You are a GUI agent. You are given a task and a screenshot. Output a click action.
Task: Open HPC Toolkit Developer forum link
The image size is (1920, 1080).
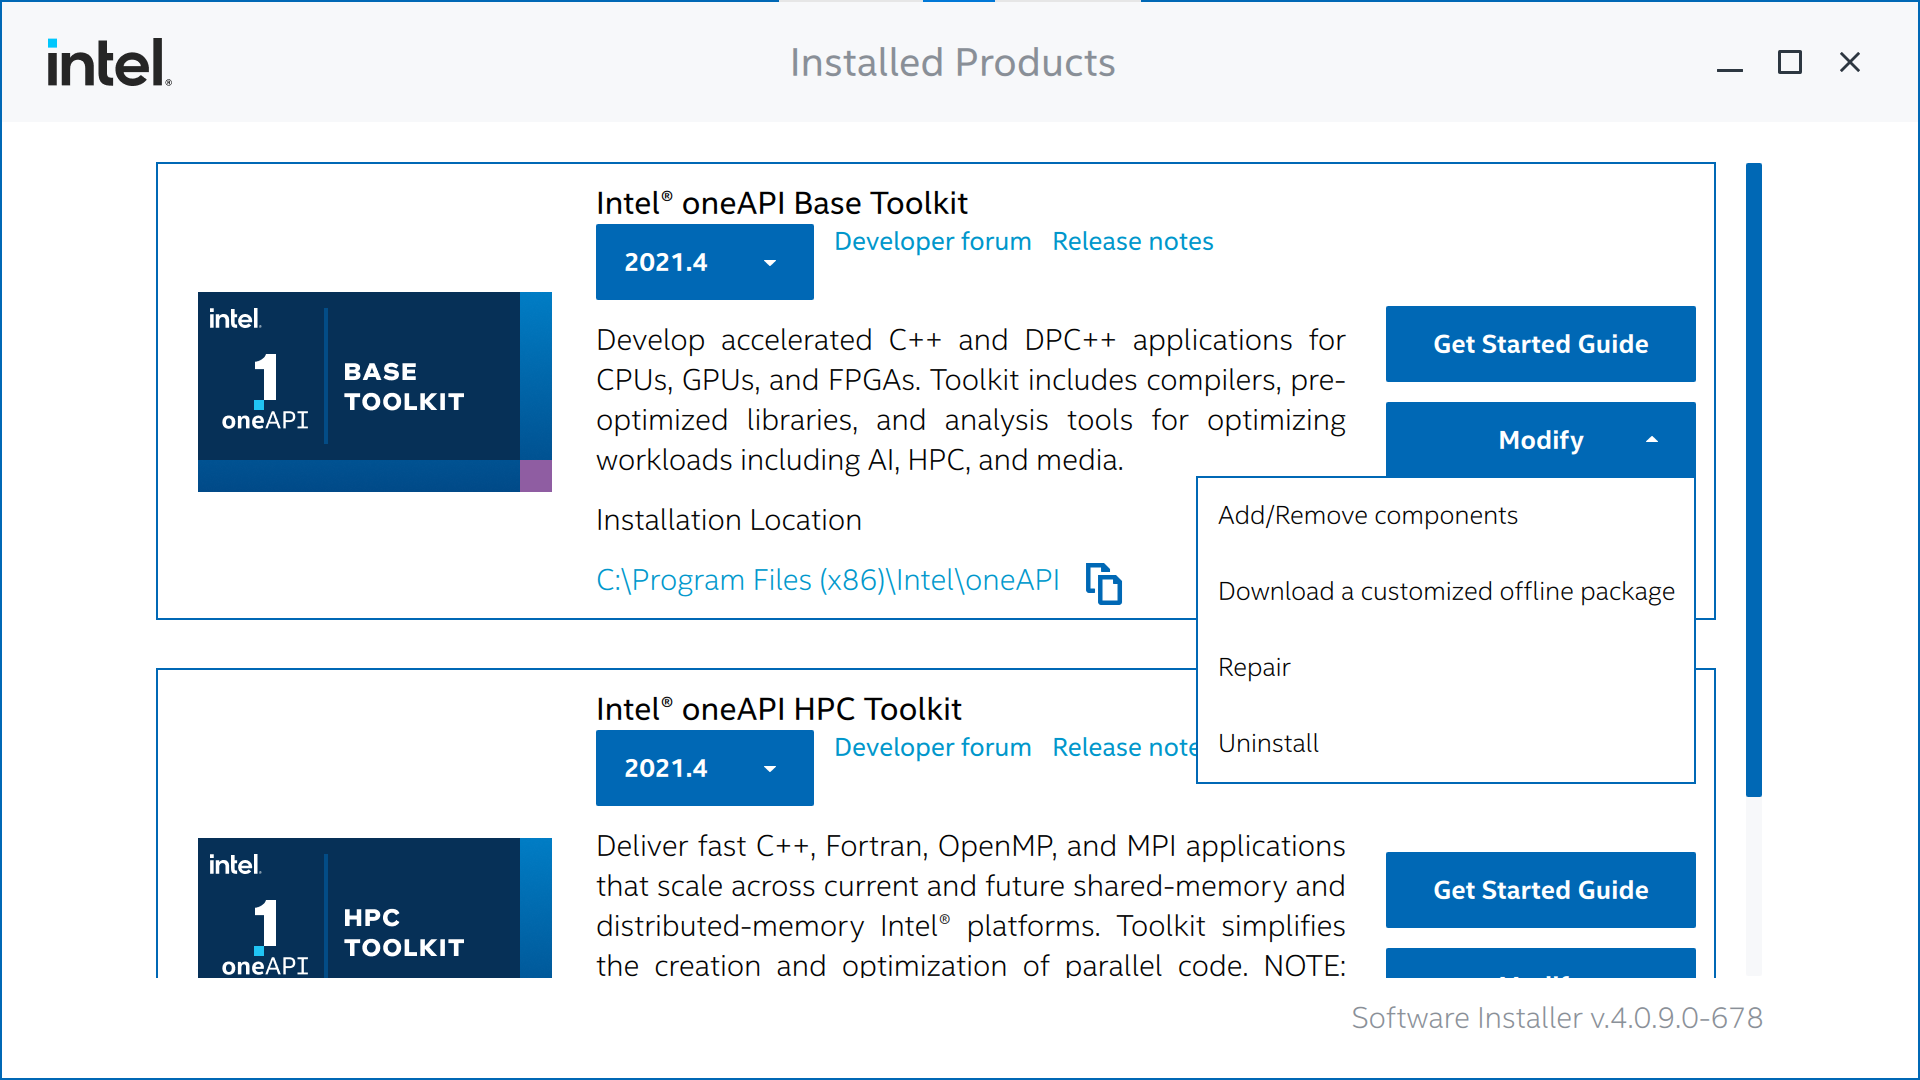pos(932,748)
